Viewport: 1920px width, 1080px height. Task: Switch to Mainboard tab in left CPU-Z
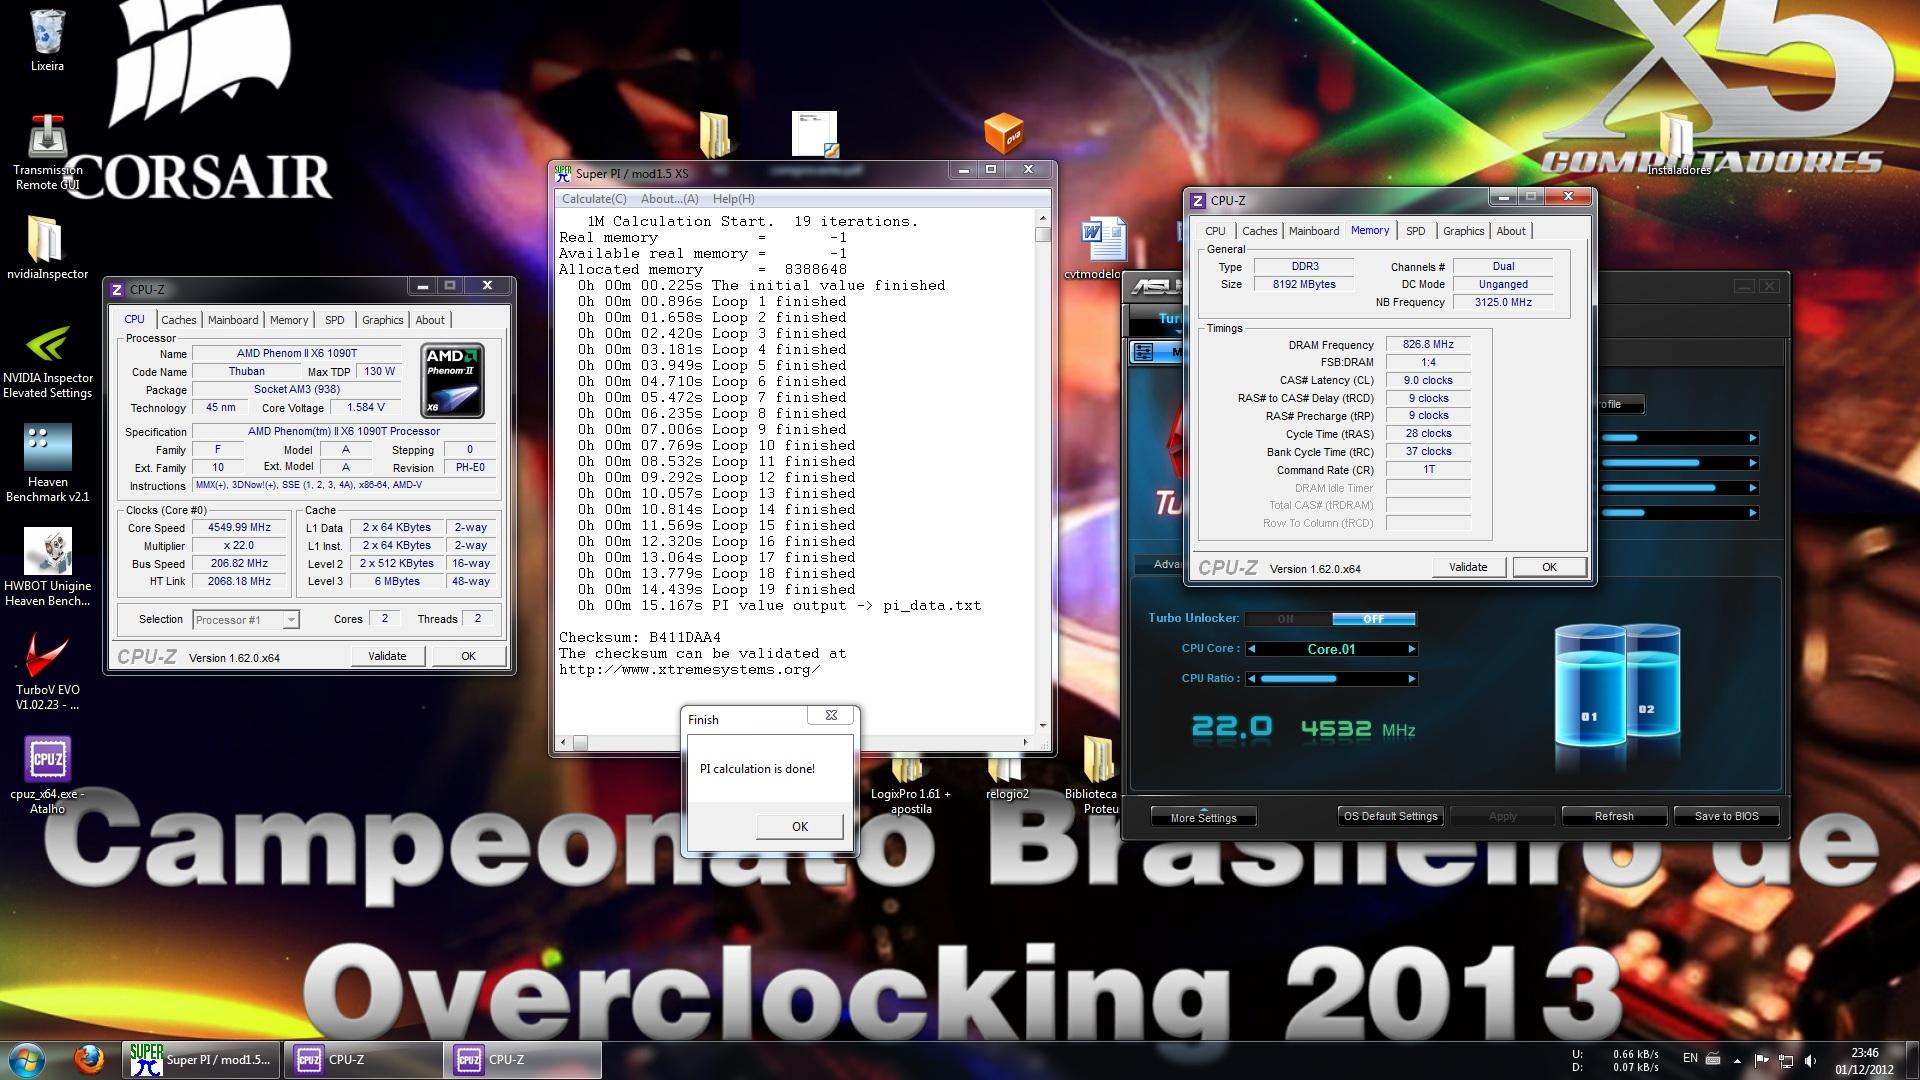233,320
